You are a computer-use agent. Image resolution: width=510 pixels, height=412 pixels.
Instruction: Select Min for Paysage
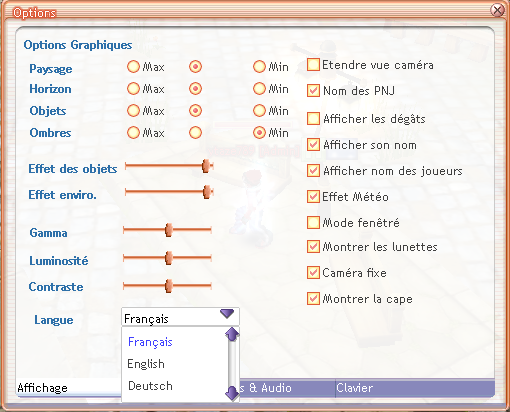pyautogui.click(x=259, y=67)
